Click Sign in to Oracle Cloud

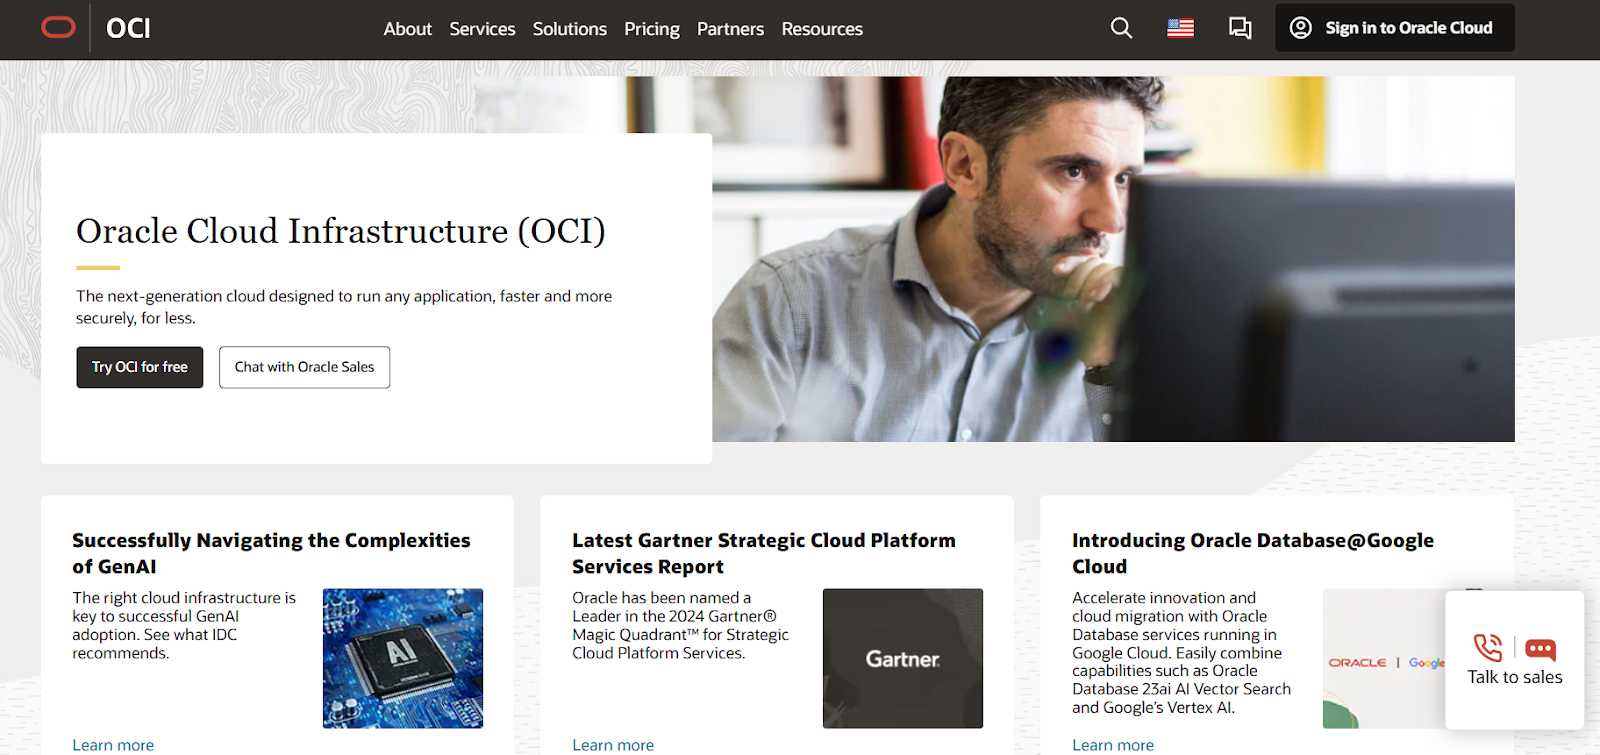tap(1395, 28)
